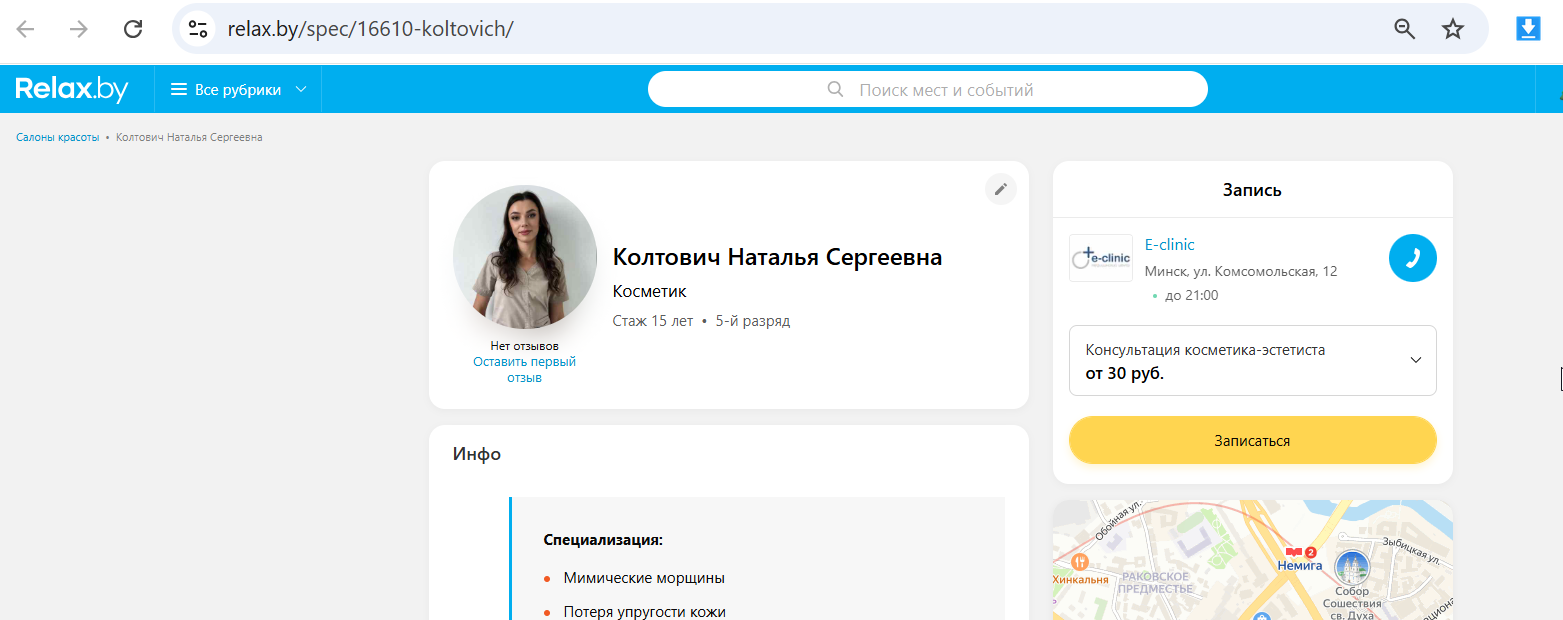Open the profile photo of Колтович Наталья
The height and width of the screenshot is (620, 1563).
(525, 257)
